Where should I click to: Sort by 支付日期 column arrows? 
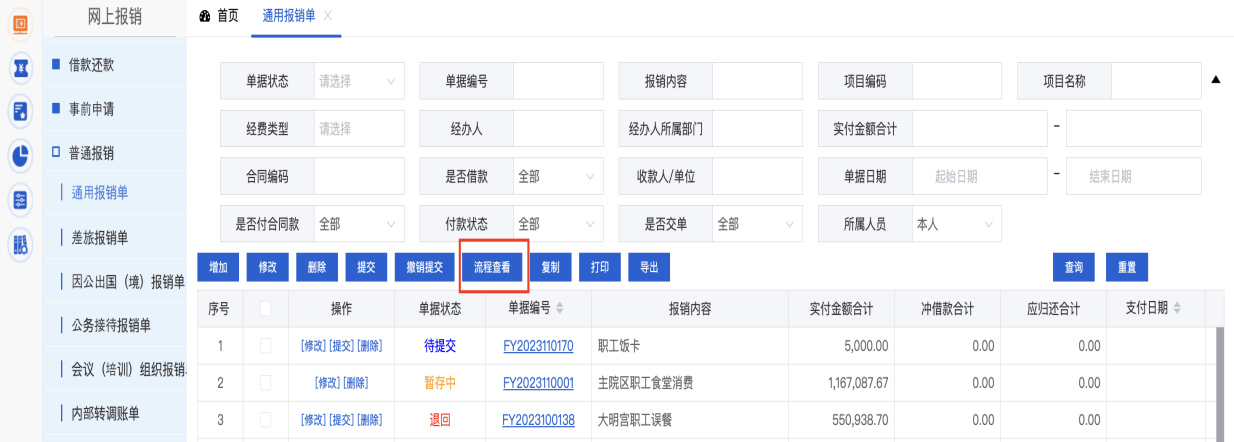point(1178,308)
